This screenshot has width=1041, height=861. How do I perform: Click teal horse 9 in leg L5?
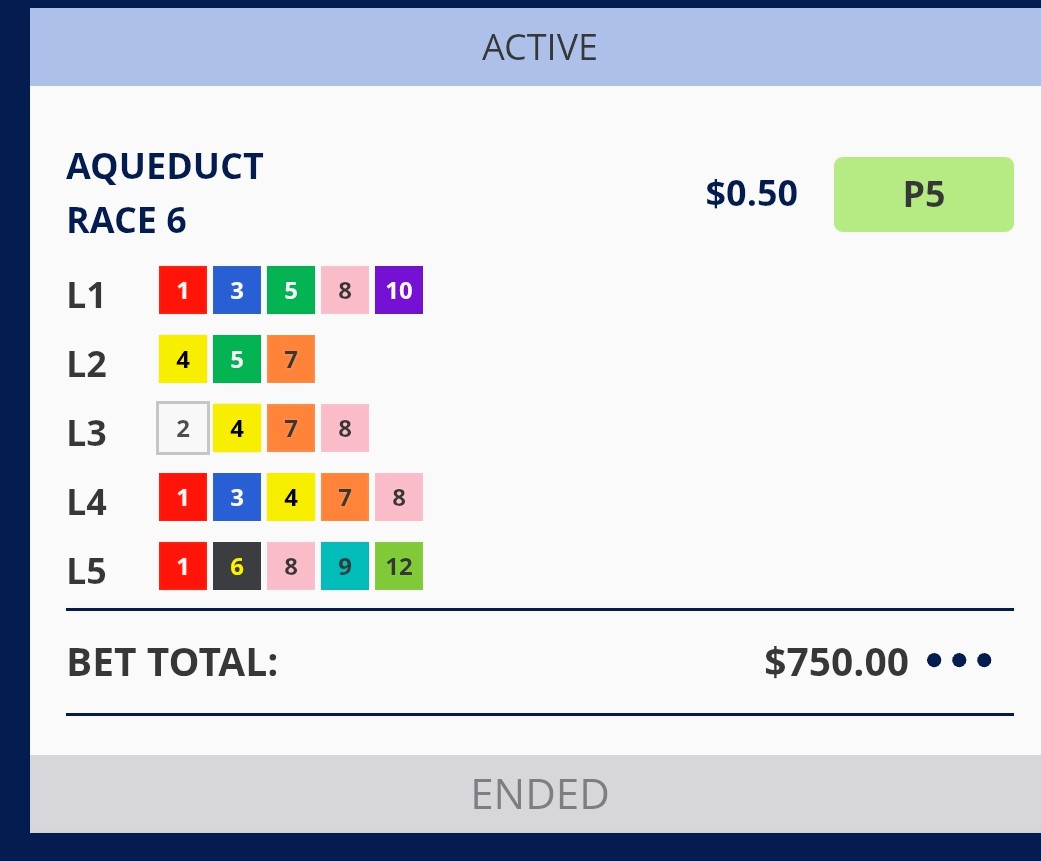(x=345, y=566)
